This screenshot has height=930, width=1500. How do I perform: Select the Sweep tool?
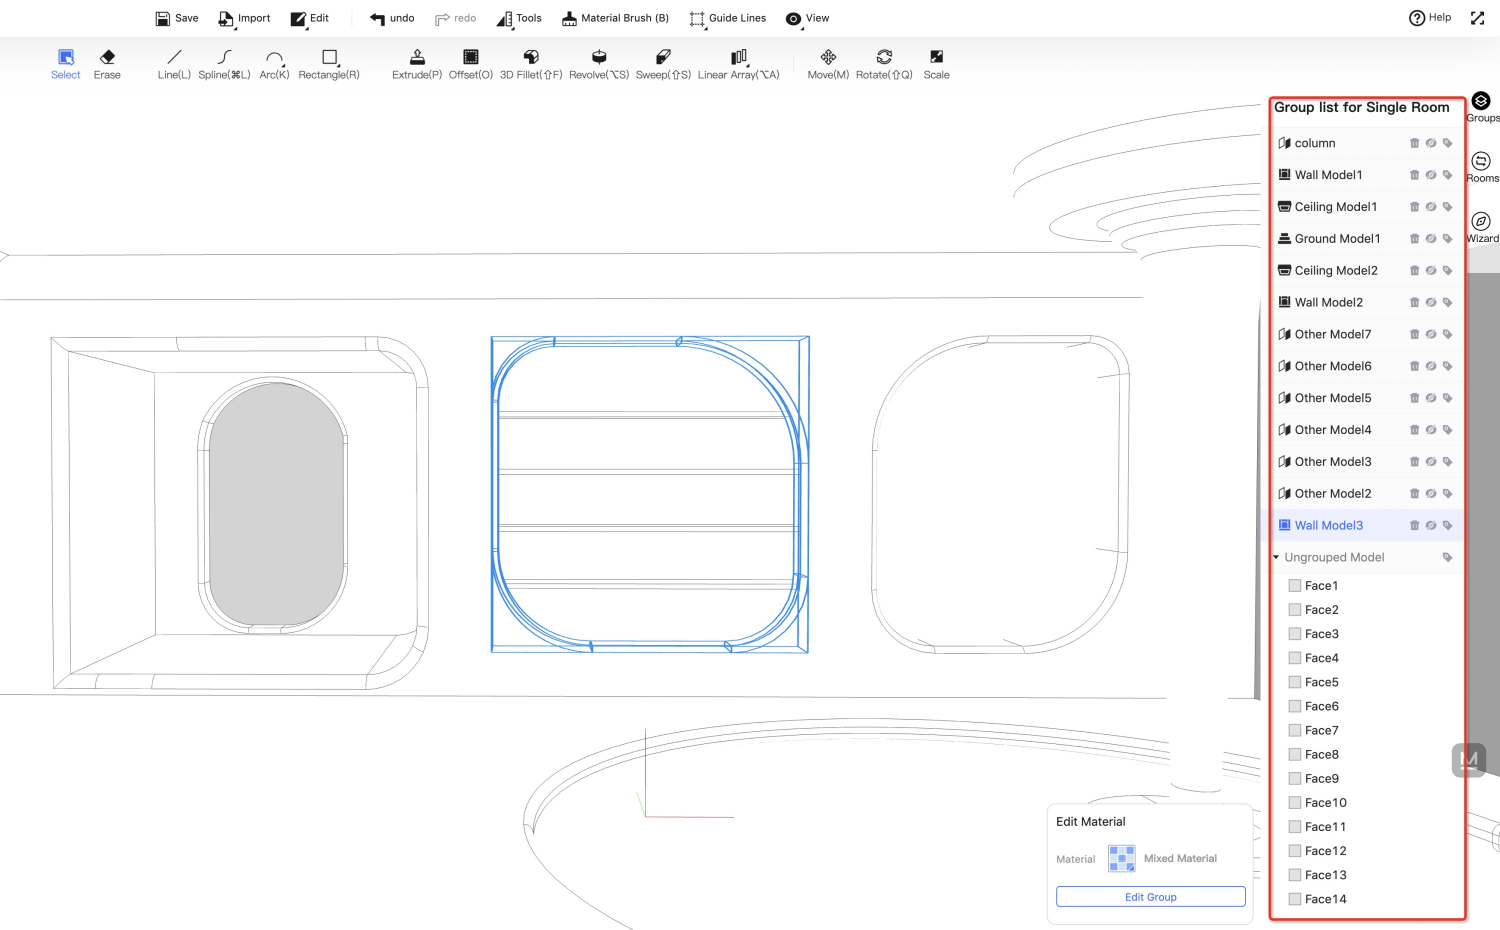pos(663,64)
